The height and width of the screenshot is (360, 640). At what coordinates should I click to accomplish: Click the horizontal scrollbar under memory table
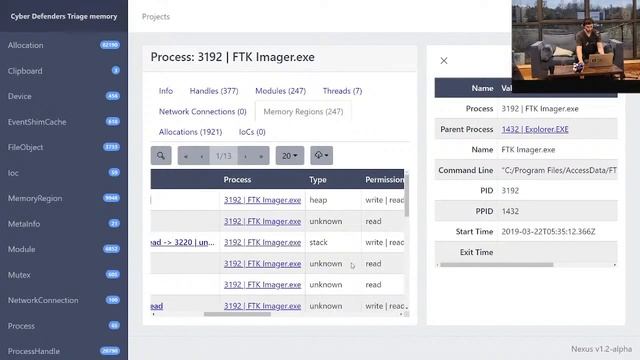pyautogui.click(x=237, y=314)
